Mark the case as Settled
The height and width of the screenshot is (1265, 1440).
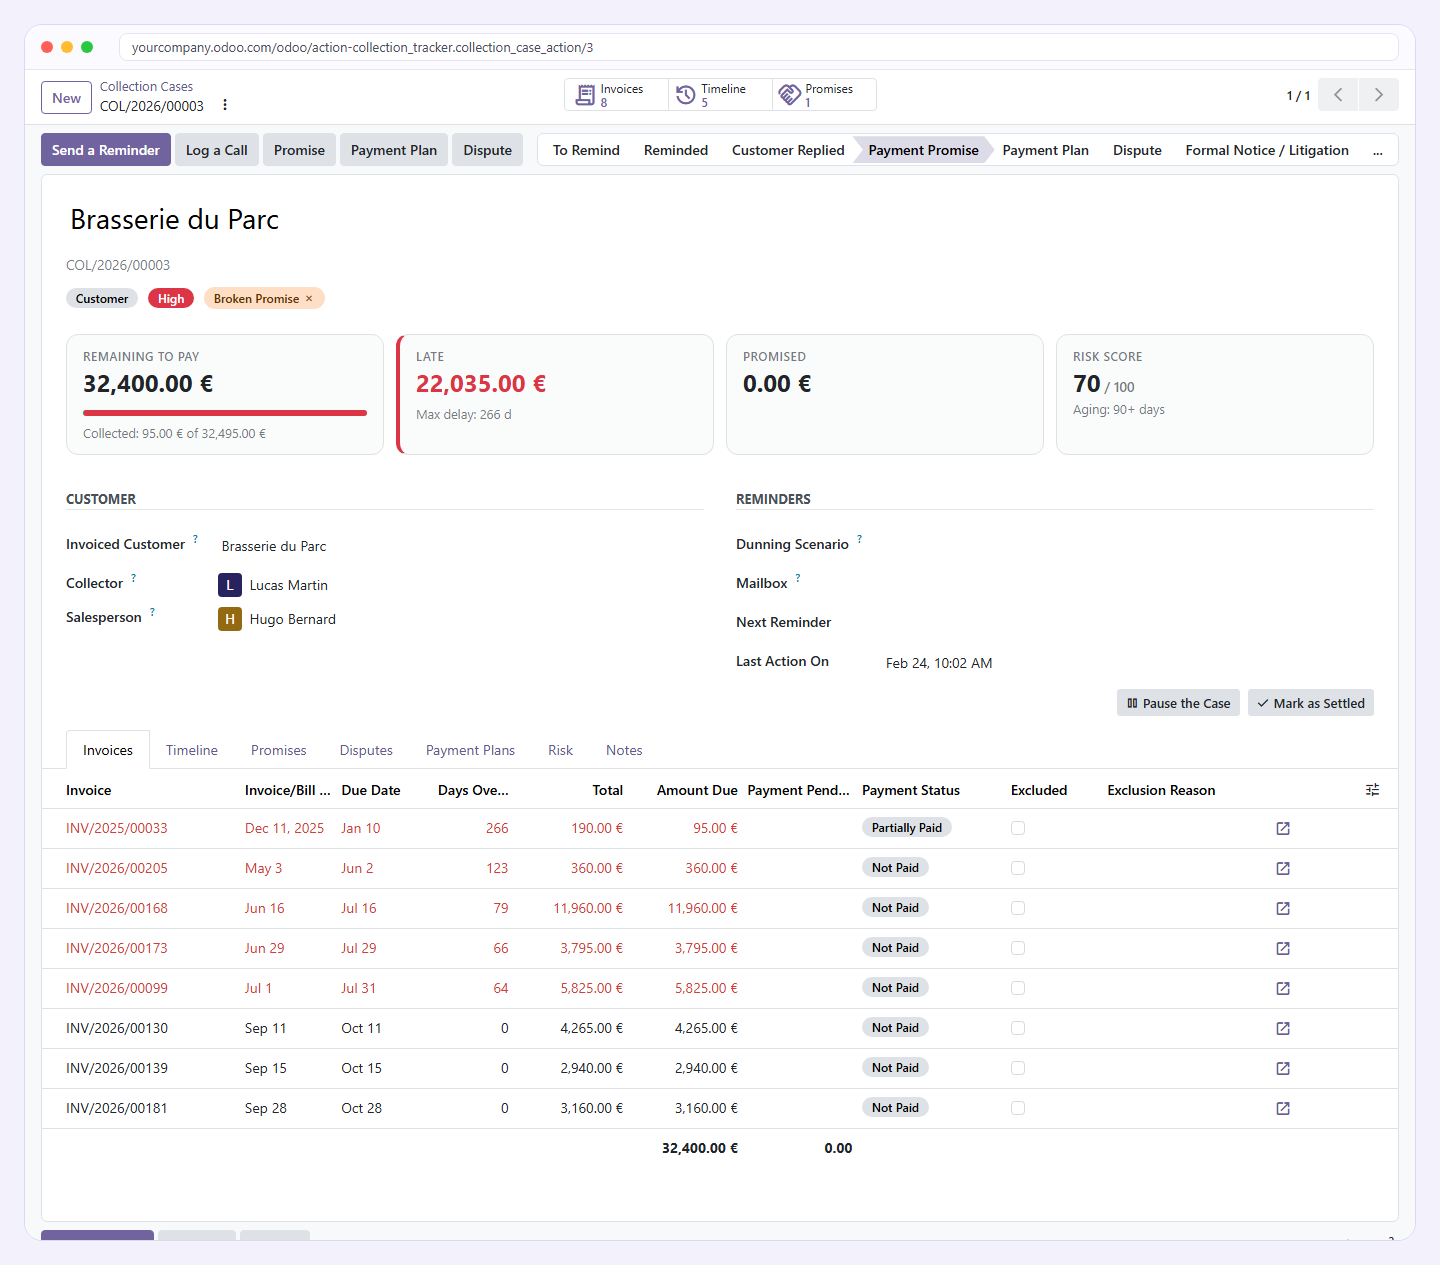1311,703
